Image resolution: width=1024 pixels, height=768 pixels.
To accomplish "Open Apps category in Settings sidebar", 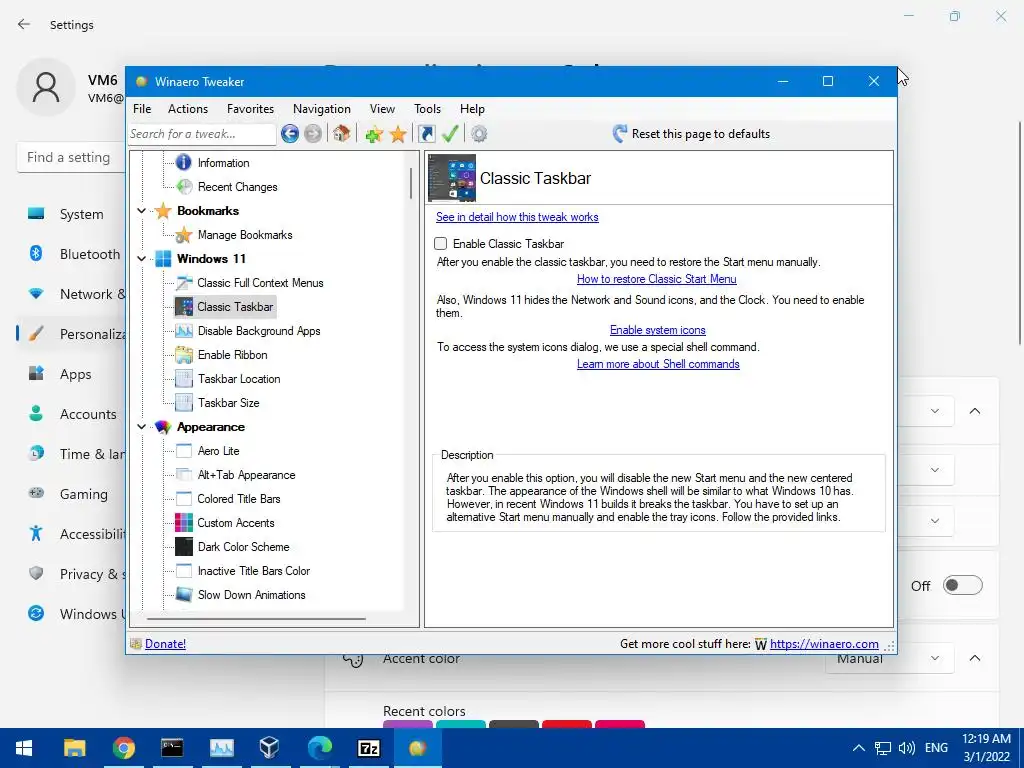I will (60, 374).
